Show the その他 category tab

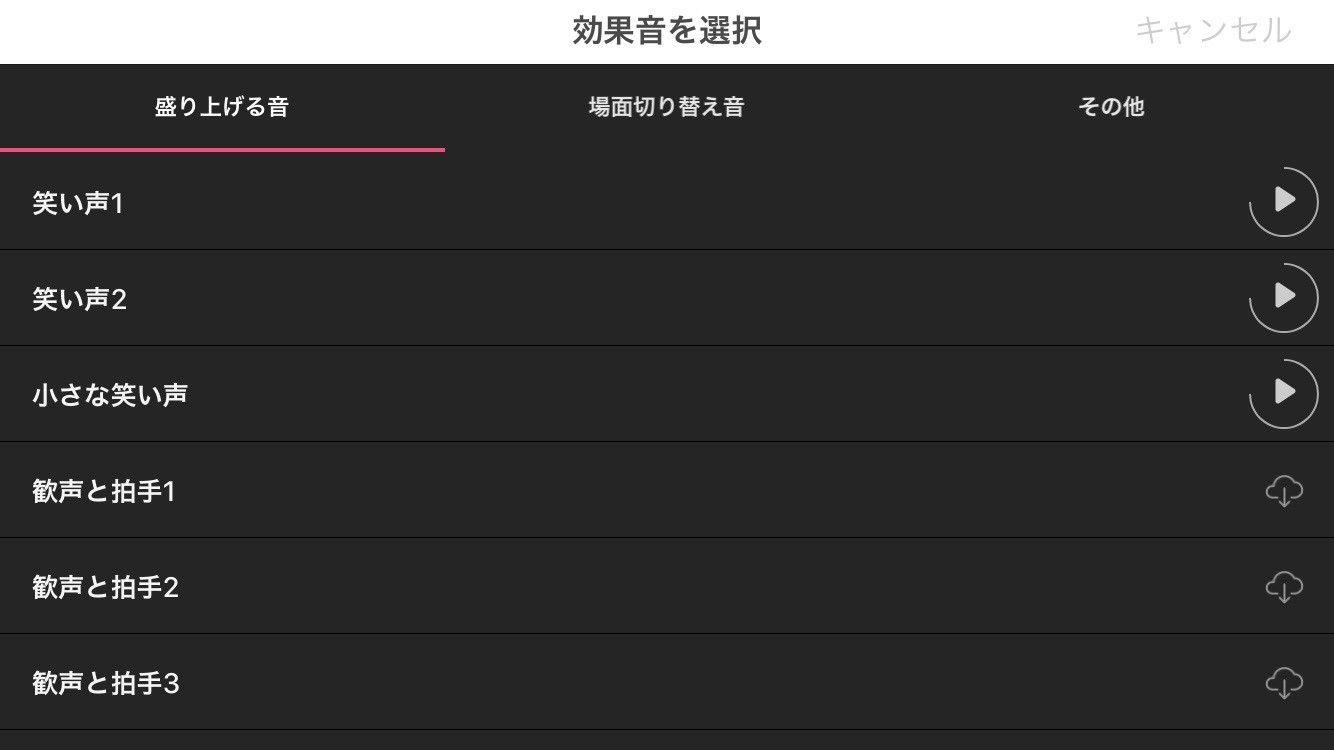1111,107
